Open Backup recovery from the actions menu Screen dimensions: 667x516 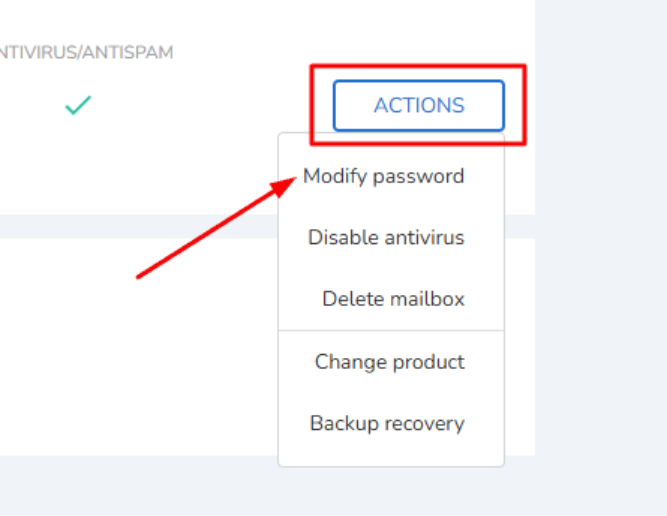tap(387, 424)
